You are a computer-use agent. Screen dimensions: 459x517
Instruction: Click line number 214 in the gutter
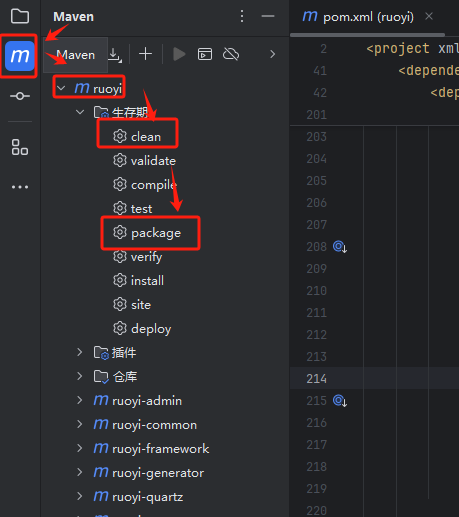[316, 379]
